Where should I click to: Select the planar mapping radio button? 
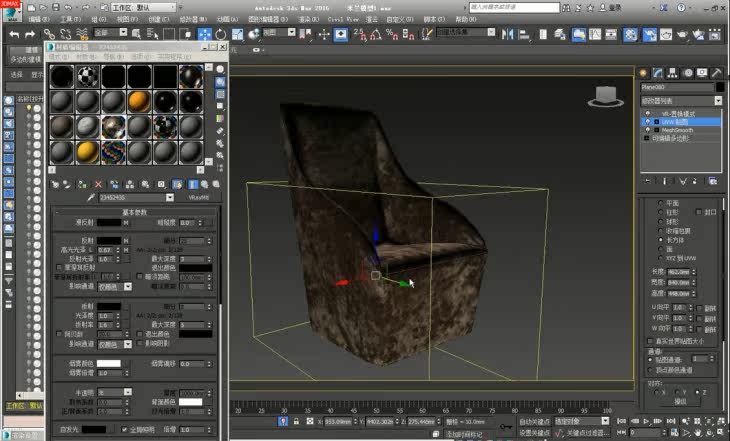[x=661, y=203]
